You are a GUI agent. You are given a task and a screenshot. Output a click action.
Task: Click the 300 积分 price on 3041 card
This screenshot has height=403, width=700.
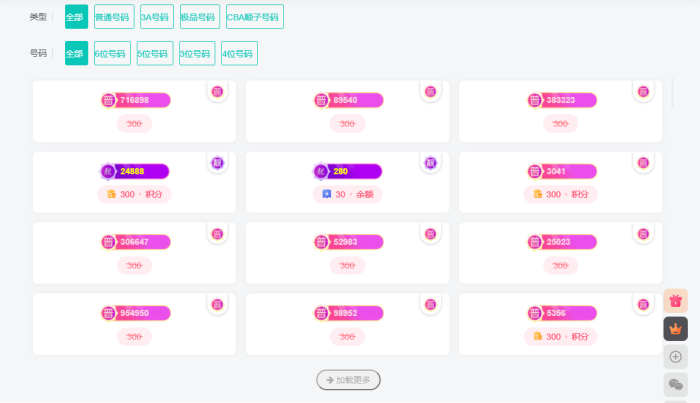coord(561,194)
